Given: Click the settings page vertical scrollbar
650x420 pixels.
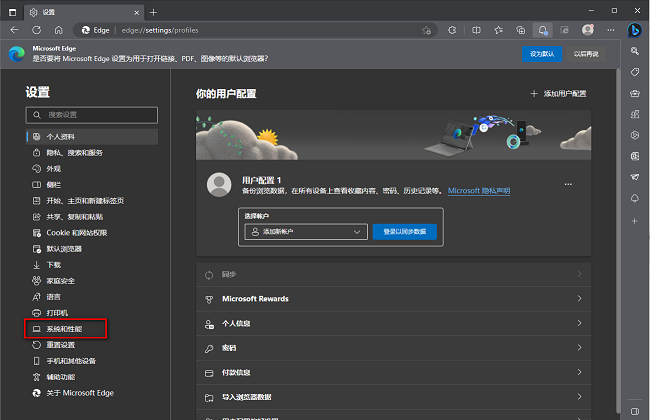Looking at the screenshot, I should point(618,240).
